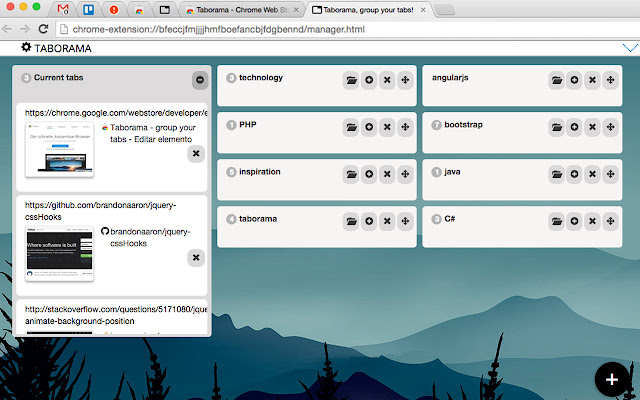The image size is (640, 400).
Task: Add current tab to technology group
Action: (x=369, y=80)
